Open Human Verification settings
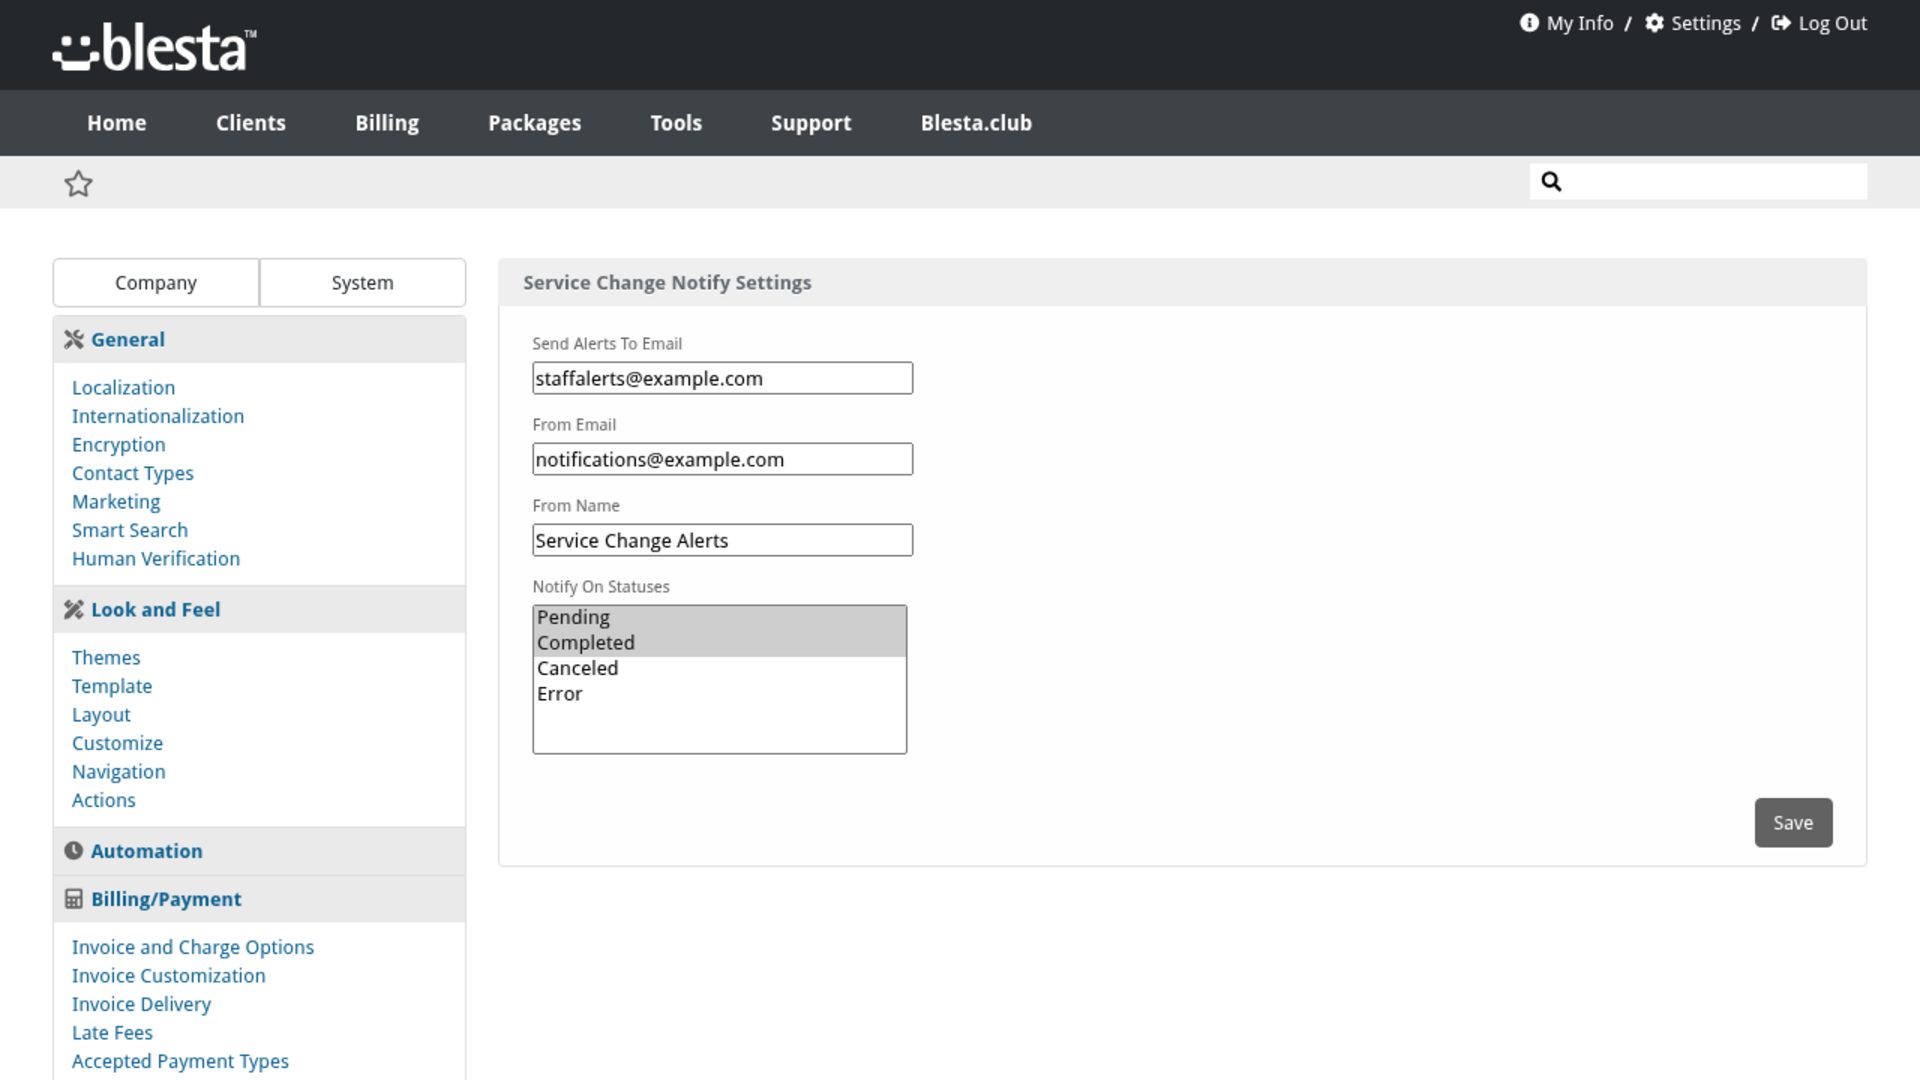 (156, 559)
